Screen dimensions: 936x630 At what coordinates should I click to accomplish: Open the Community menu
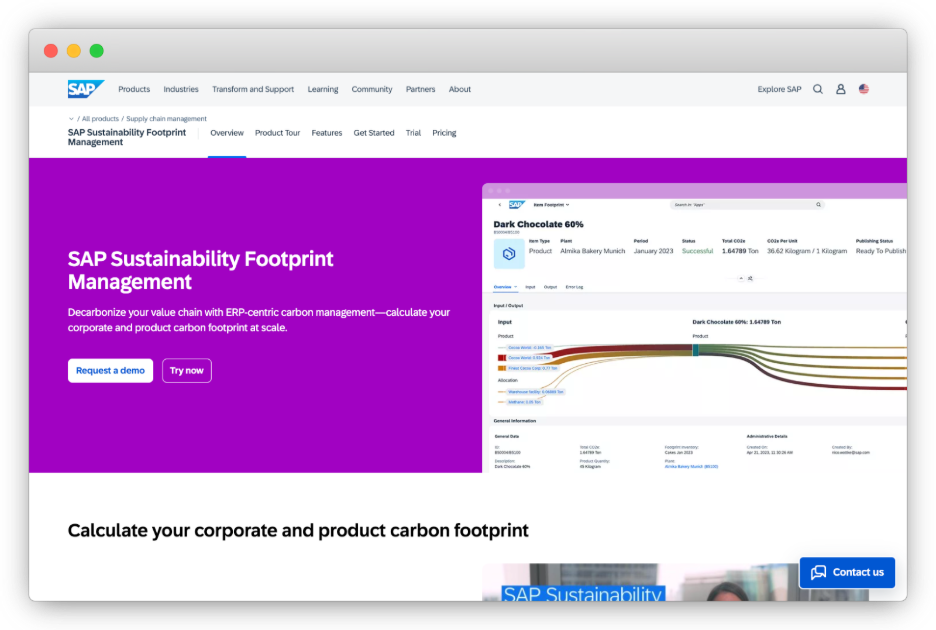click(372, 89)
